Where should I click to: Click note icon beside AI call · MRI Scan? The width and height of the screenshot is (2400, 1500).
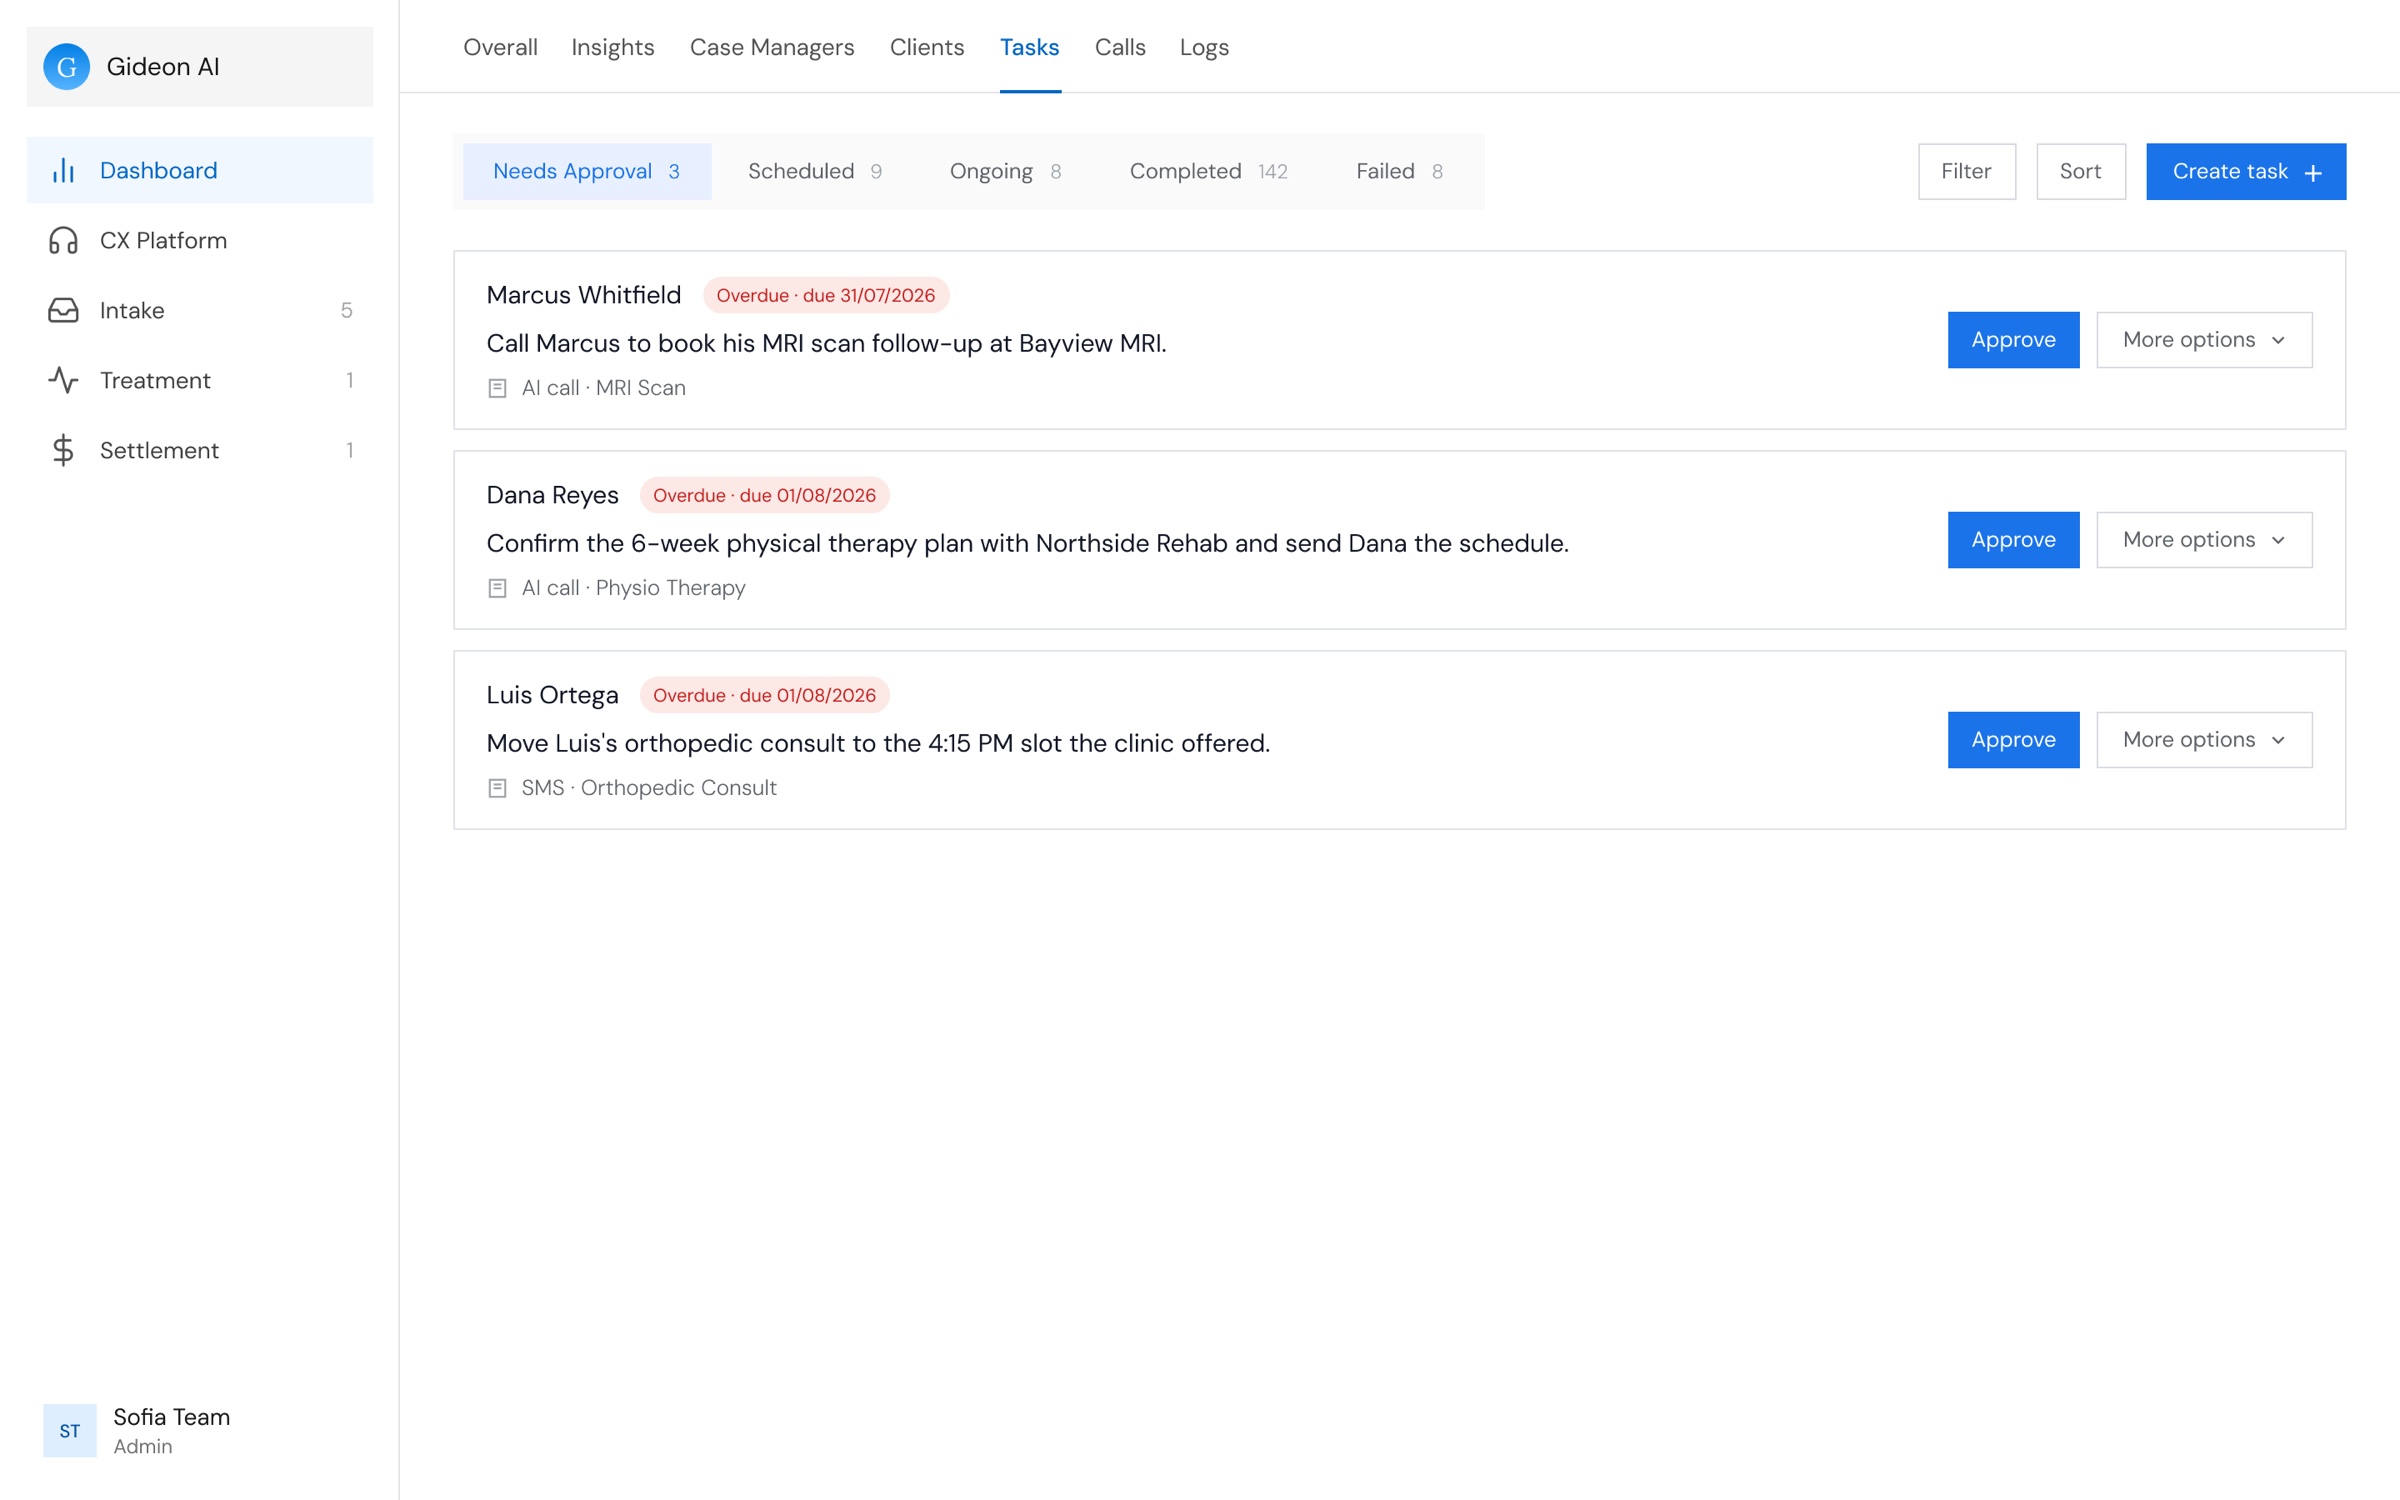point(497,388)
